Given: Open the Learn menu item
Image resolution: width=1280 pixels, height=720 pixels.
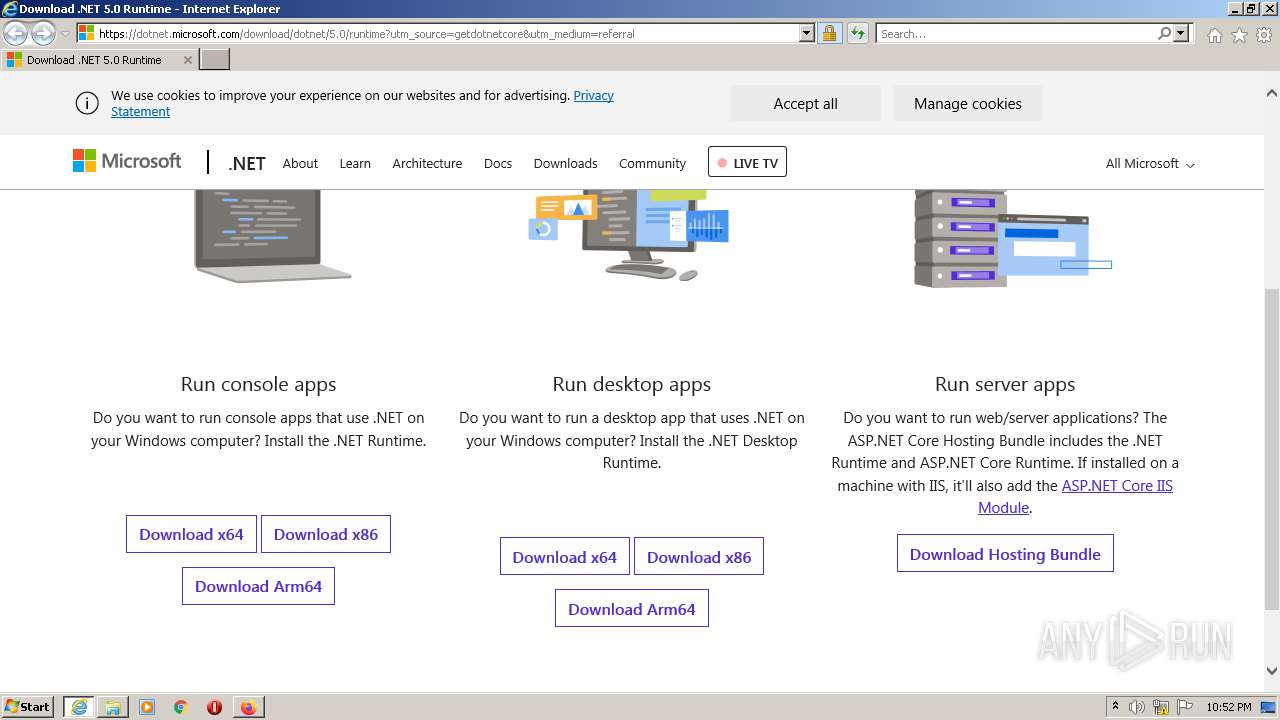Looking at the screenshot, I should (355, 163).
